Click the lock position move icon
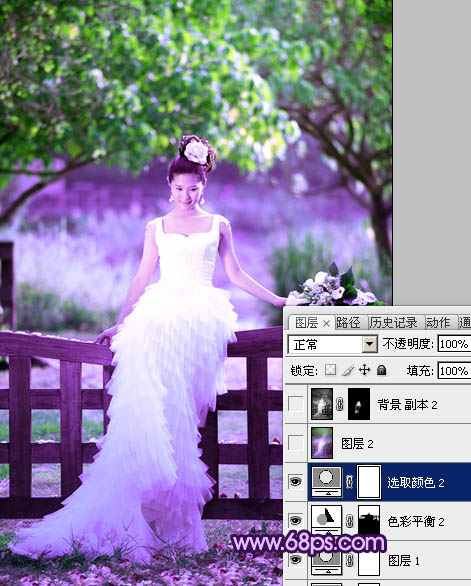The height and width of the screenshot is (586, 471). (x=364, y=370)
